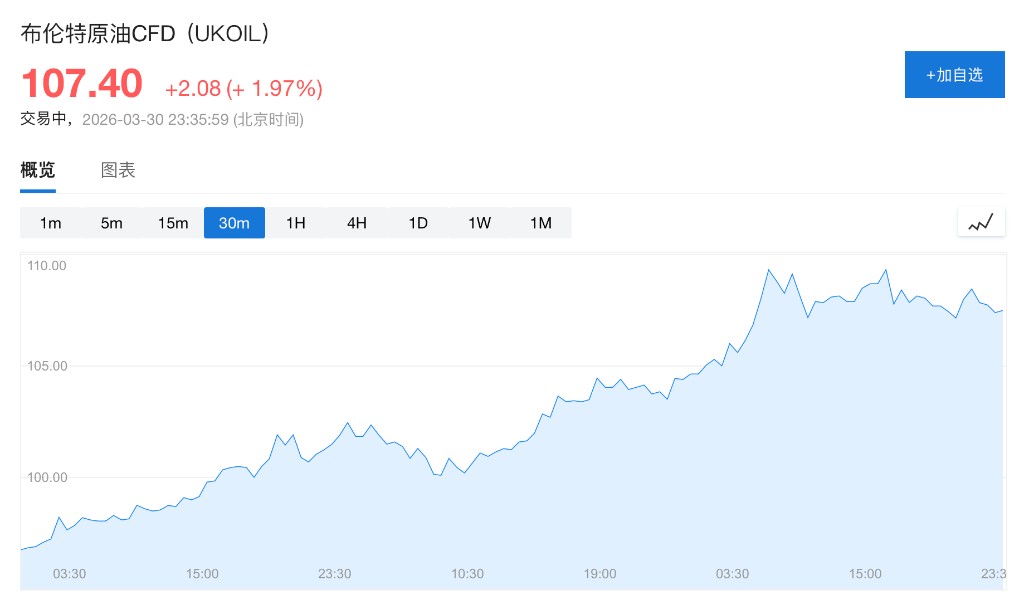
Task: Switch chart to 1H interval
Action: (x=296, y=223)
